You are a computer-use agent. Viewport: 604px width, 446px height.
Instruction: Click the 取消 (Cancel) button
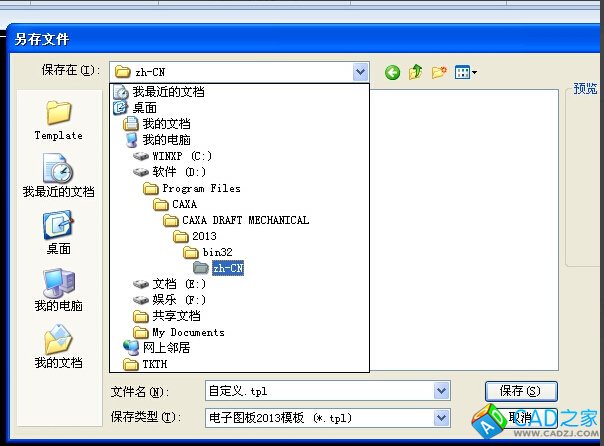coord(520,418)
